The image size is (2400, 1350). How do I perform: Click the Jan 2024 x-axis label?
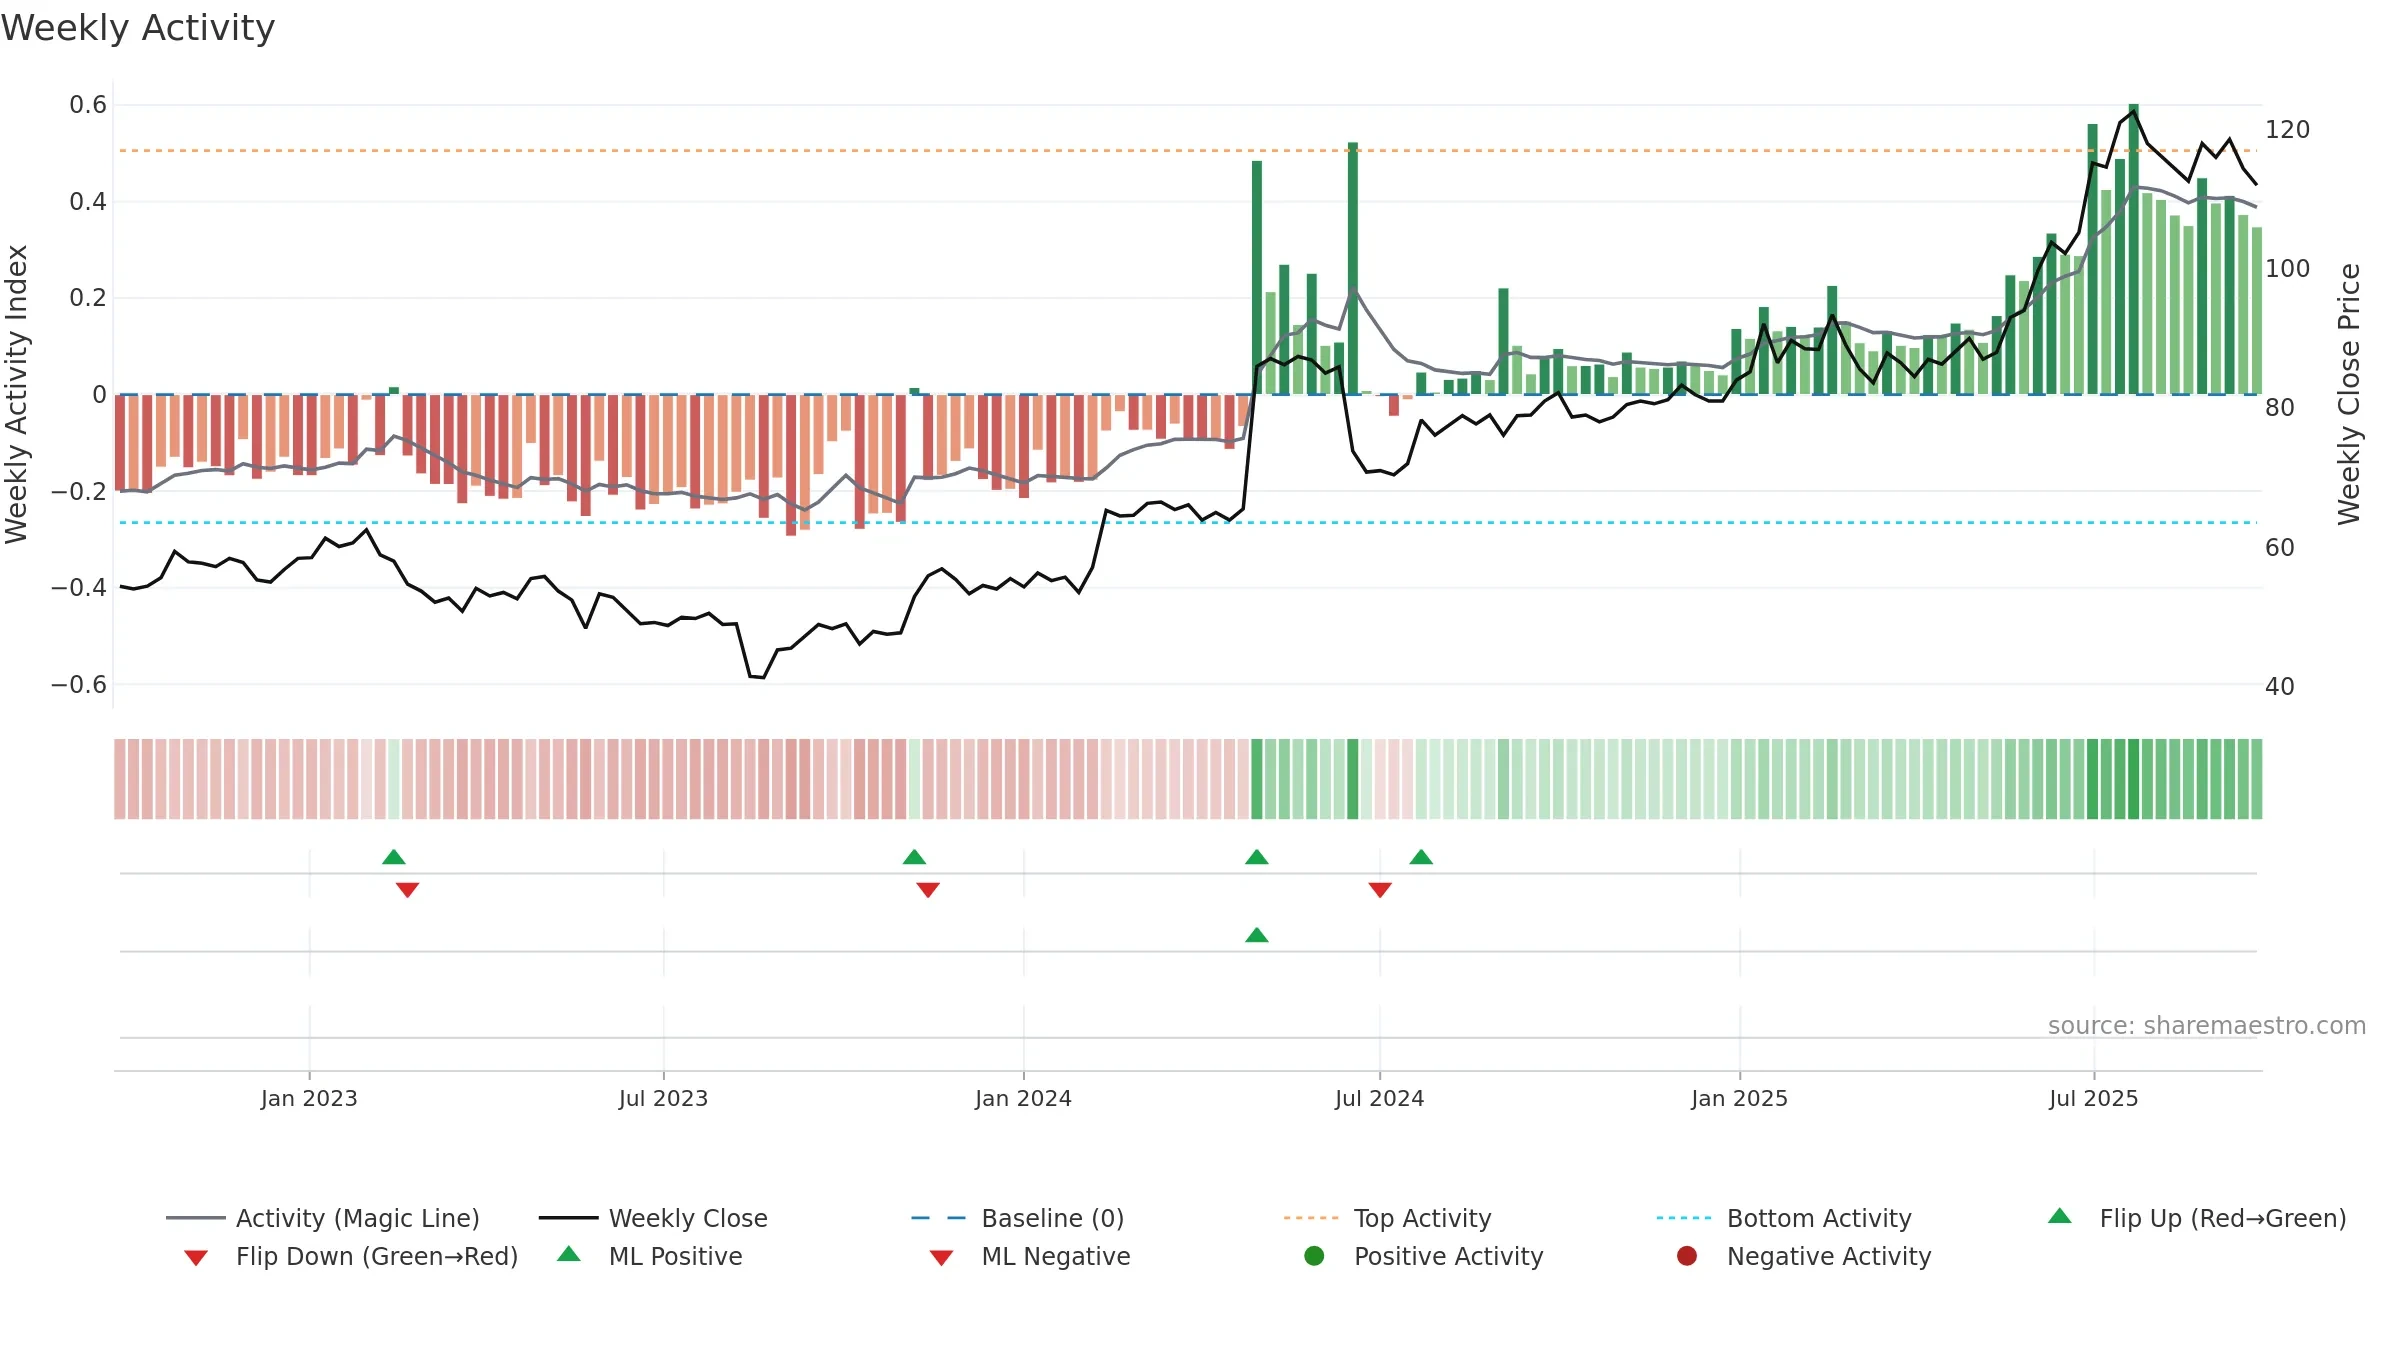[x=1023, y=1098]
